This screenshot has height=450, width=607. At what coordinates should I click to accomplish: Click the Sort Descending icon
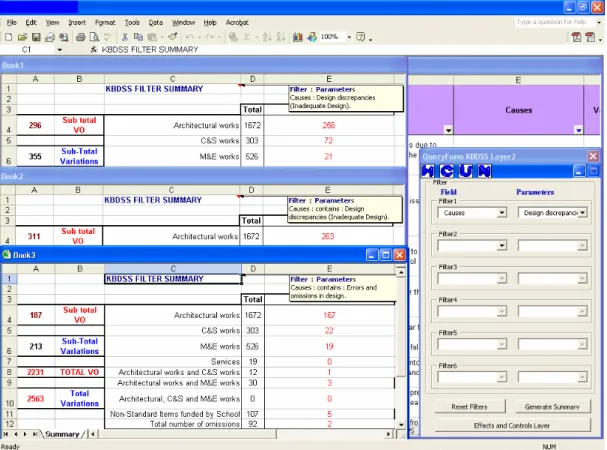(x=281, y=37)
